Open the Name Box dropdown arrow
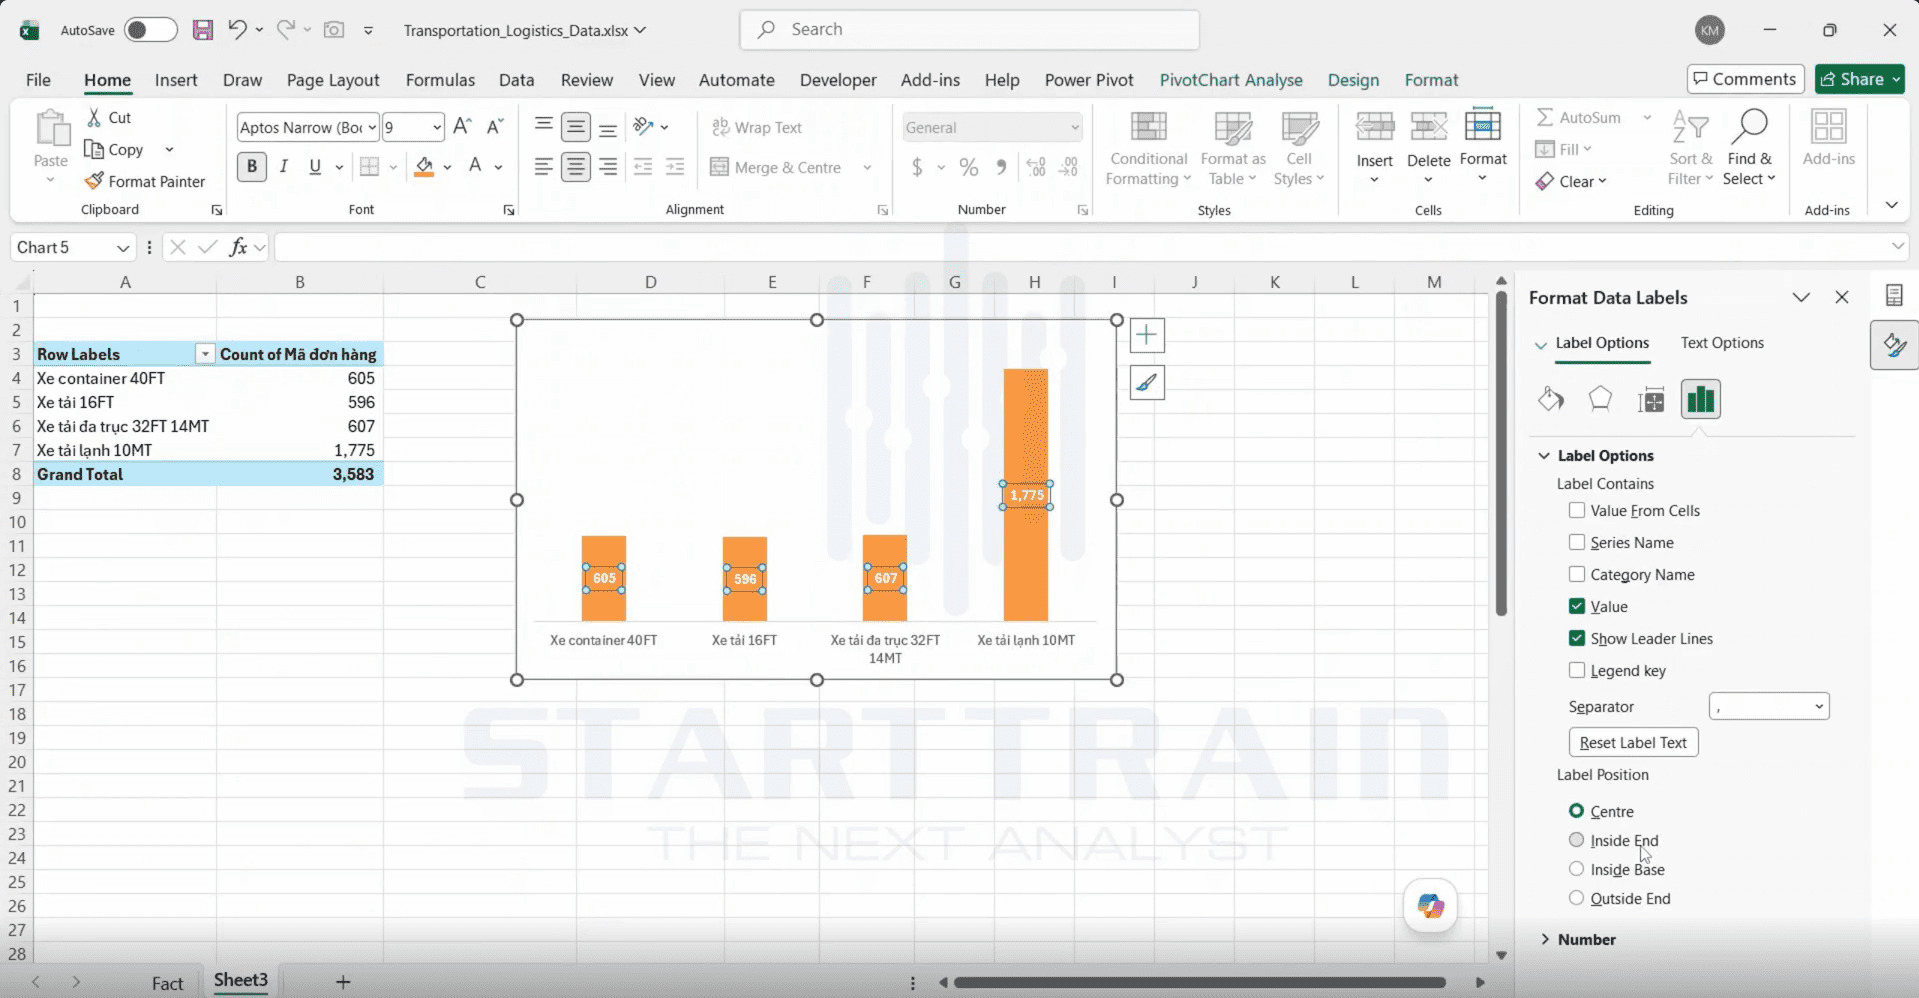Image resolution: width=1919 pixels, height=998 pixels. coord(123,247)
